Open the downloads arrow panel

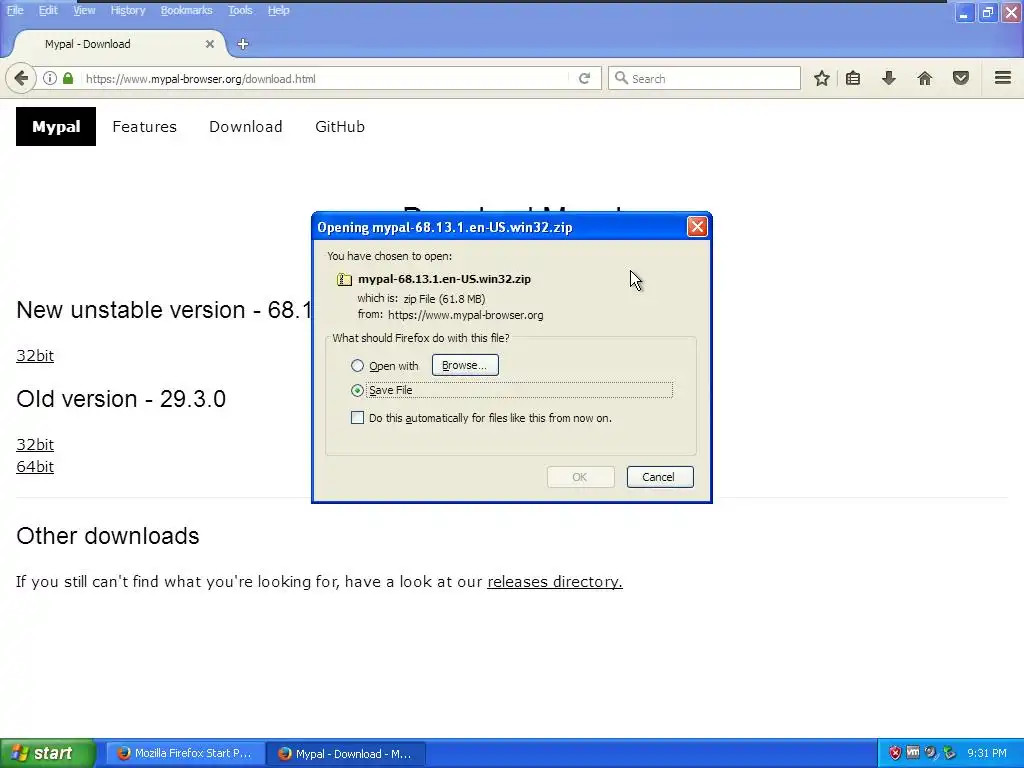click(889, 78)
